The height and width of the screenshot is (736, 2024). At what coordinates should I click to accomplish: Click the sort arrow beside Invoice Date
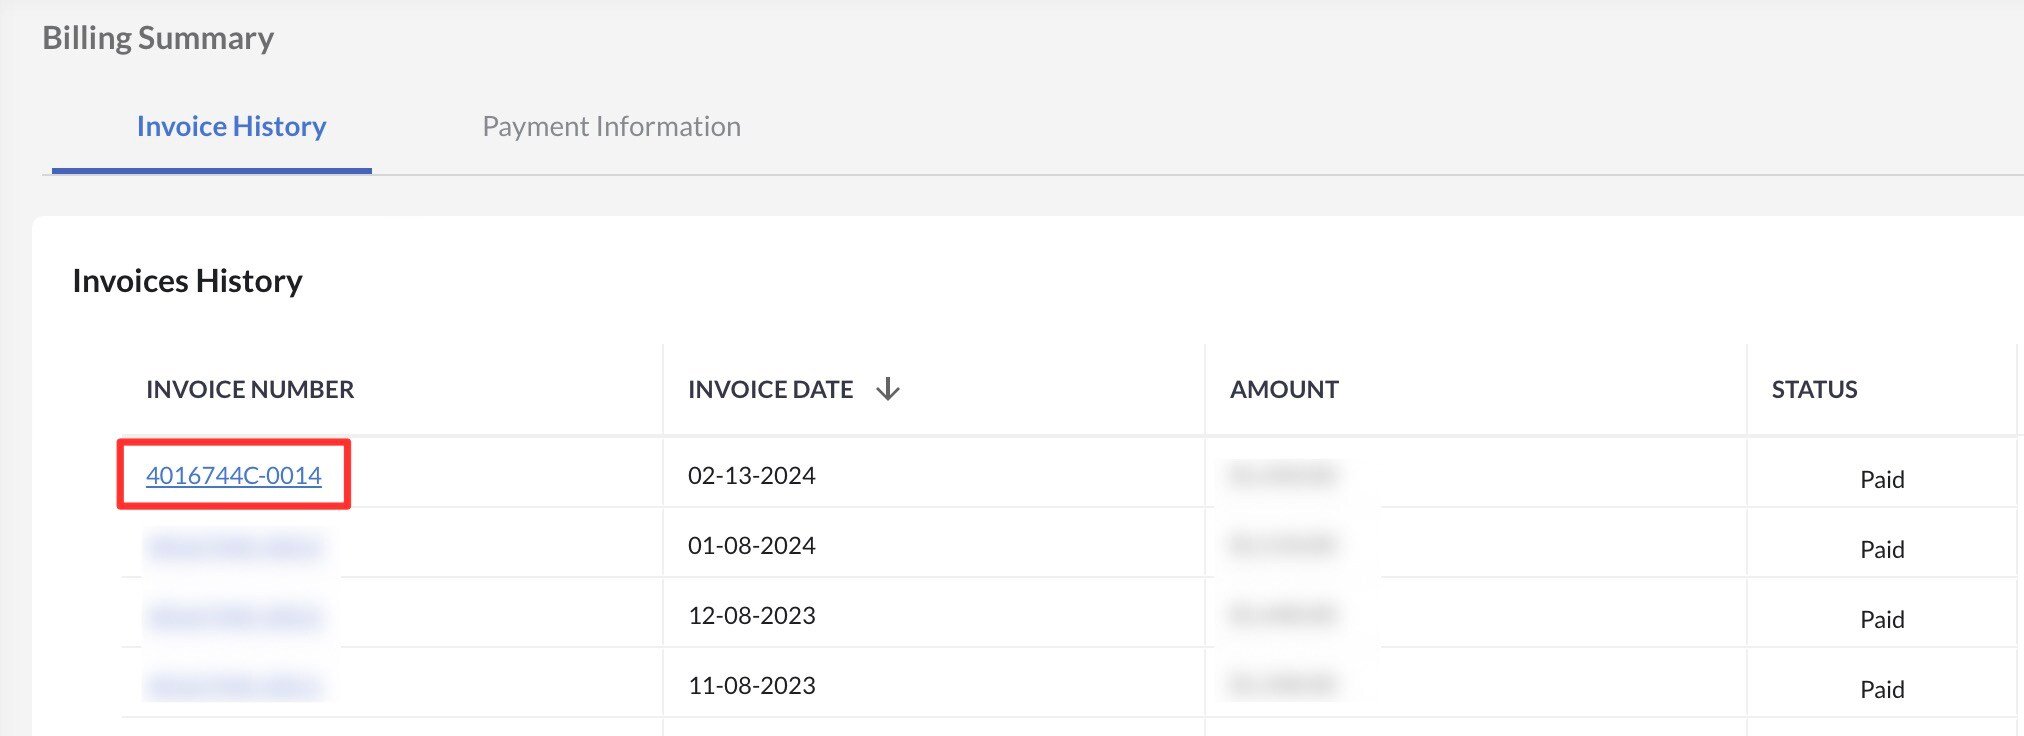coord(887,390)
